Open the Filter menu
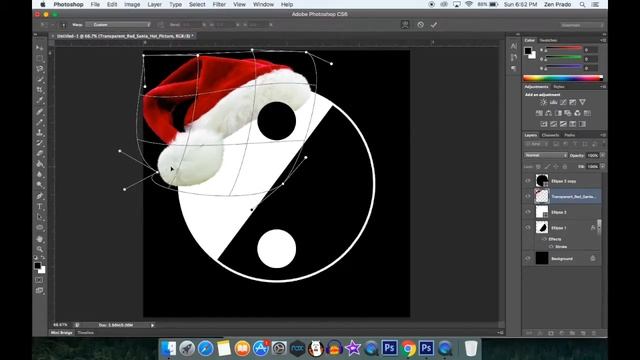Image resolution: width=640 pixels, height=360 pixels. 219,4
